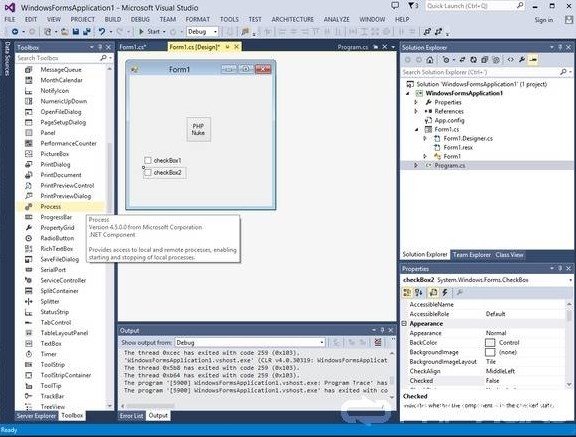
Task: Expand the Properties node in Solution Explorer
Action: pos(416,102)
